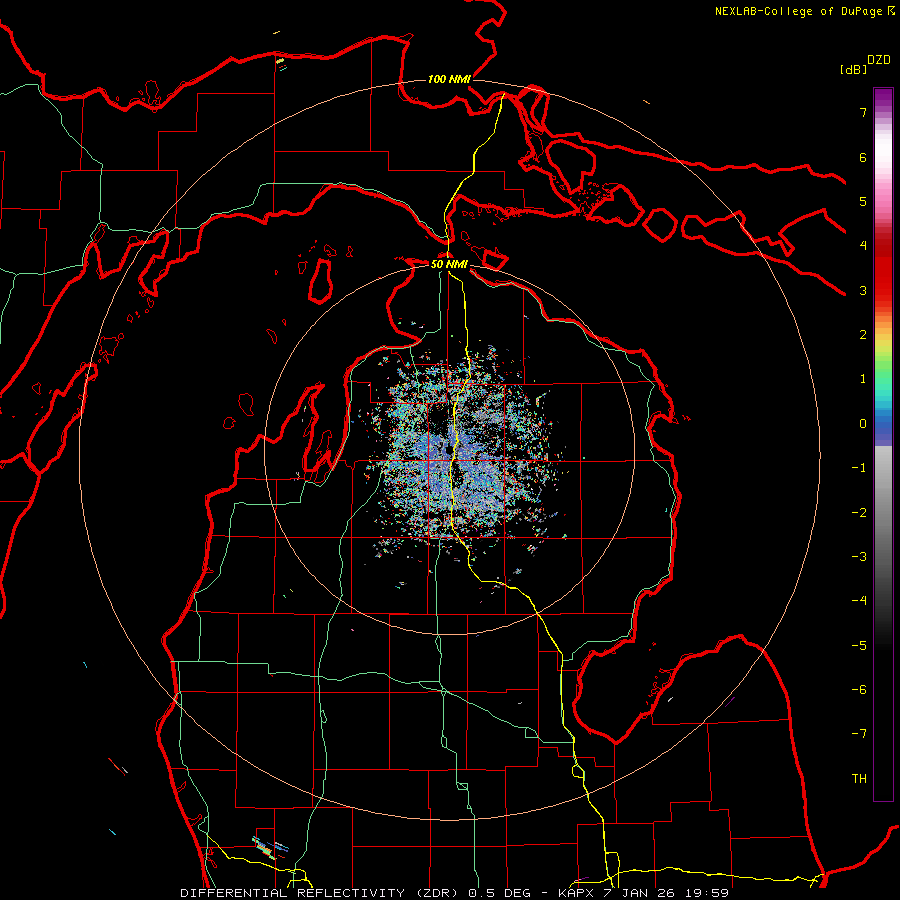The height and width of the screenshot is (900, 900).
Task: Click the 100 NMI range ring label
Action: click(x=449, y=79)
